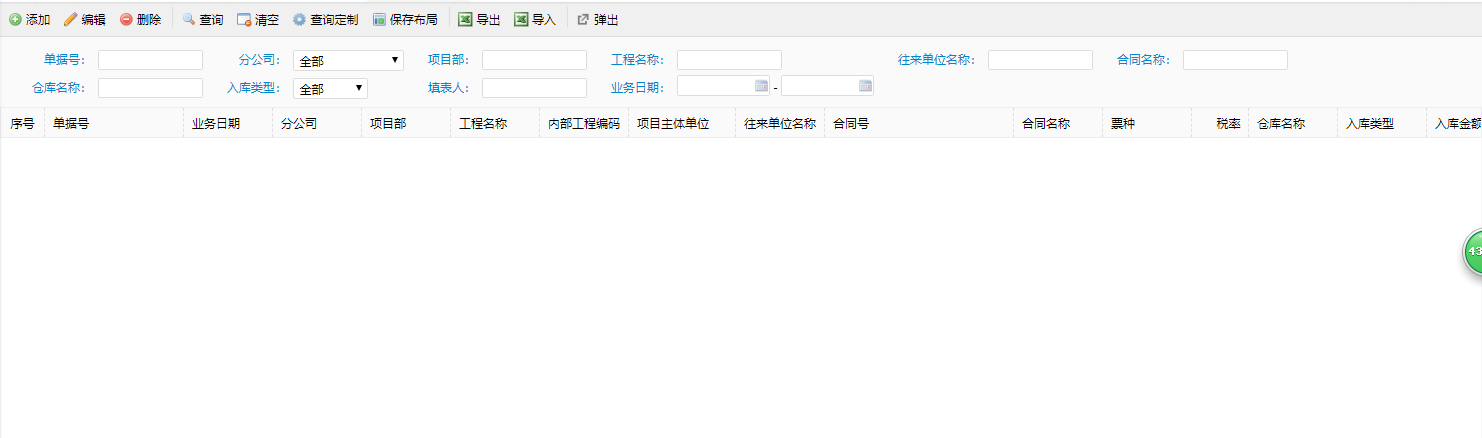Sort by 合同号 column header
Screen dimensions: 1482x438
click(x=918, y=124)
